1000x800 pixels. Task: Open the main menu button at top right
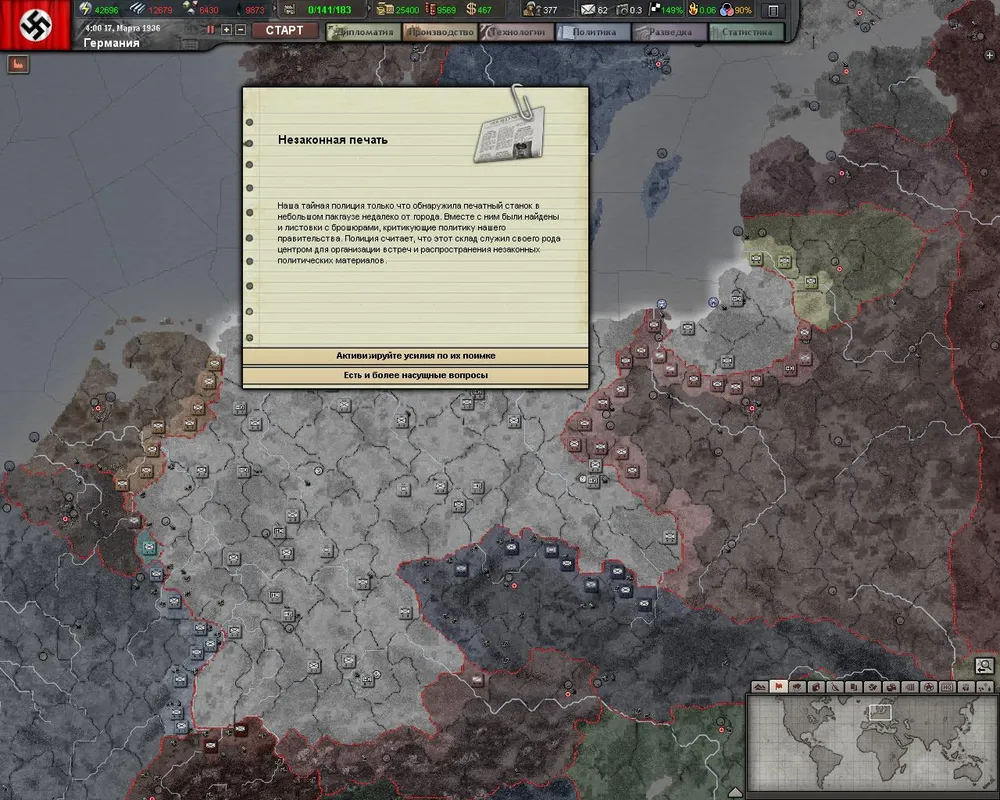tap(773, 10)
